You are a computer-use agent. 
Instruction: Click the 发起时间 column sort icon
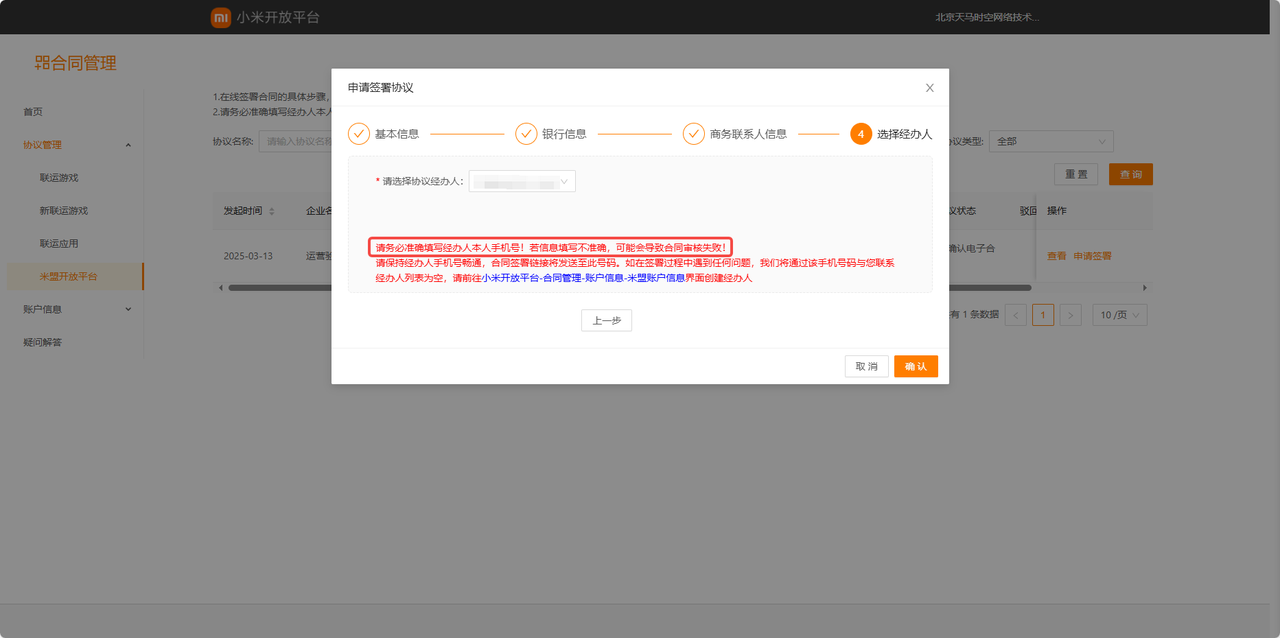(x=272, y=211)
